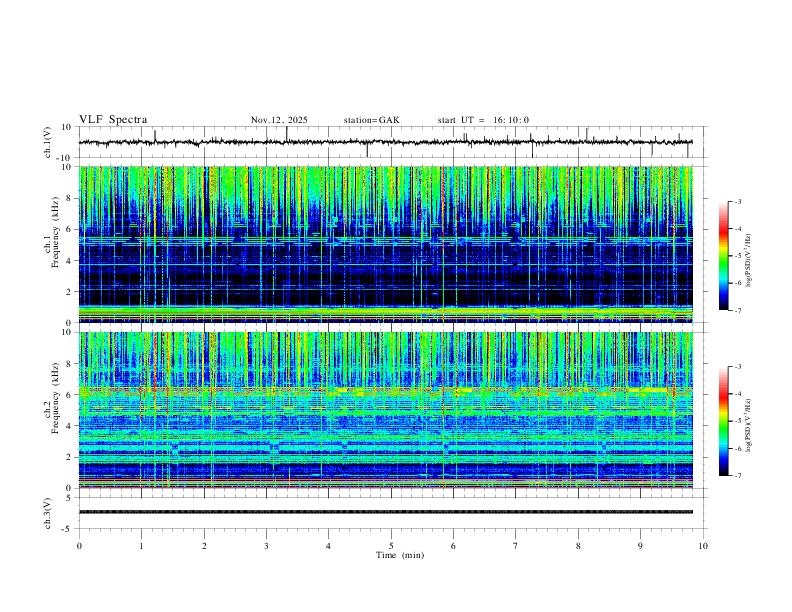Image resolution: width=792 pixels, height=612 pixels.
Task: Click the "5" tick on the Time axis
Action: (391, 546)
